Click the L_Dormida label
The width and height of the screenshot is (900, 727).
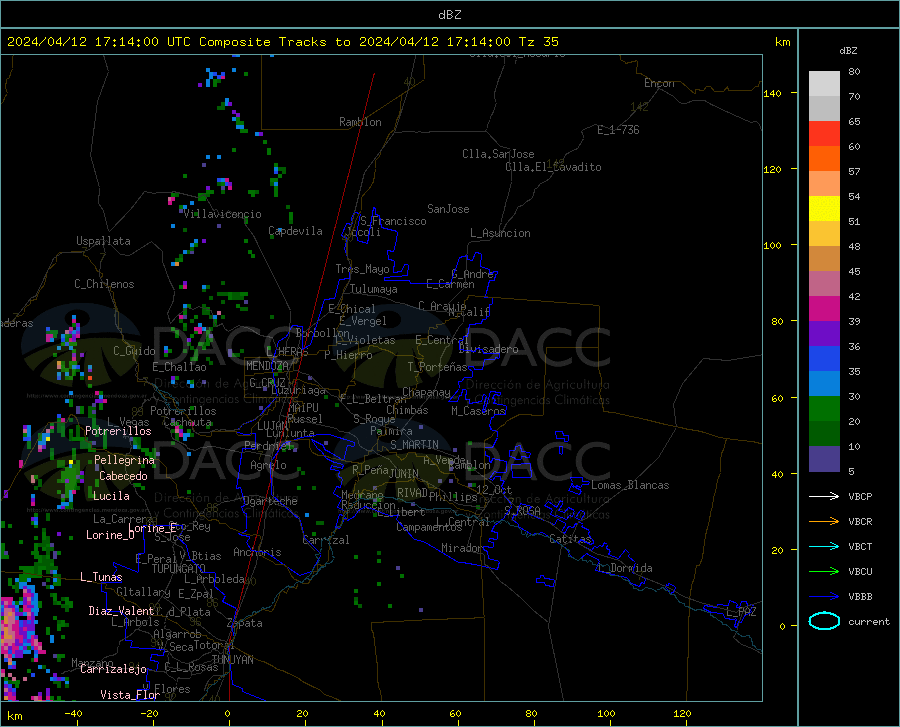tap(624, 568)
